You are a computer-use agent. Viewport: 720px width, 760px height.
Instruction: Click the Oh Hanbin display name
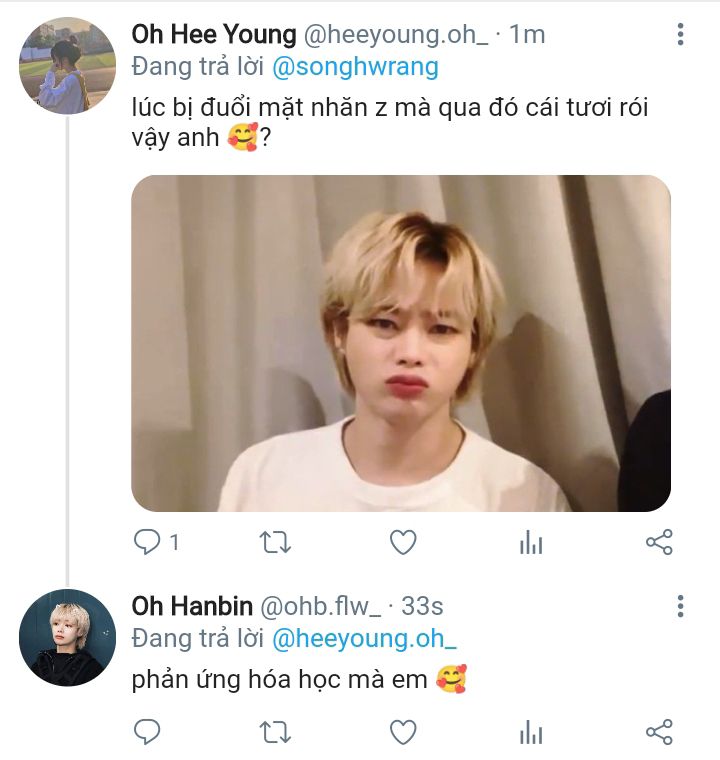[x=192, y=606]
